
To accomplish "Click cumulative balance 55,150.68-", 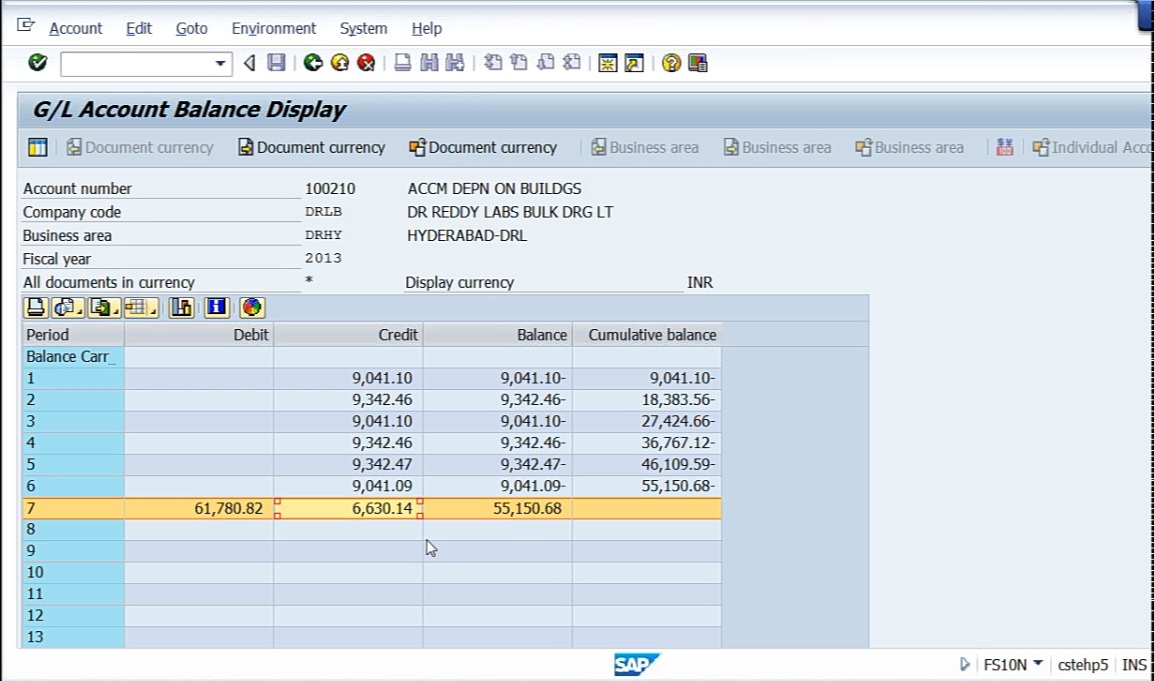I will 678,486.
